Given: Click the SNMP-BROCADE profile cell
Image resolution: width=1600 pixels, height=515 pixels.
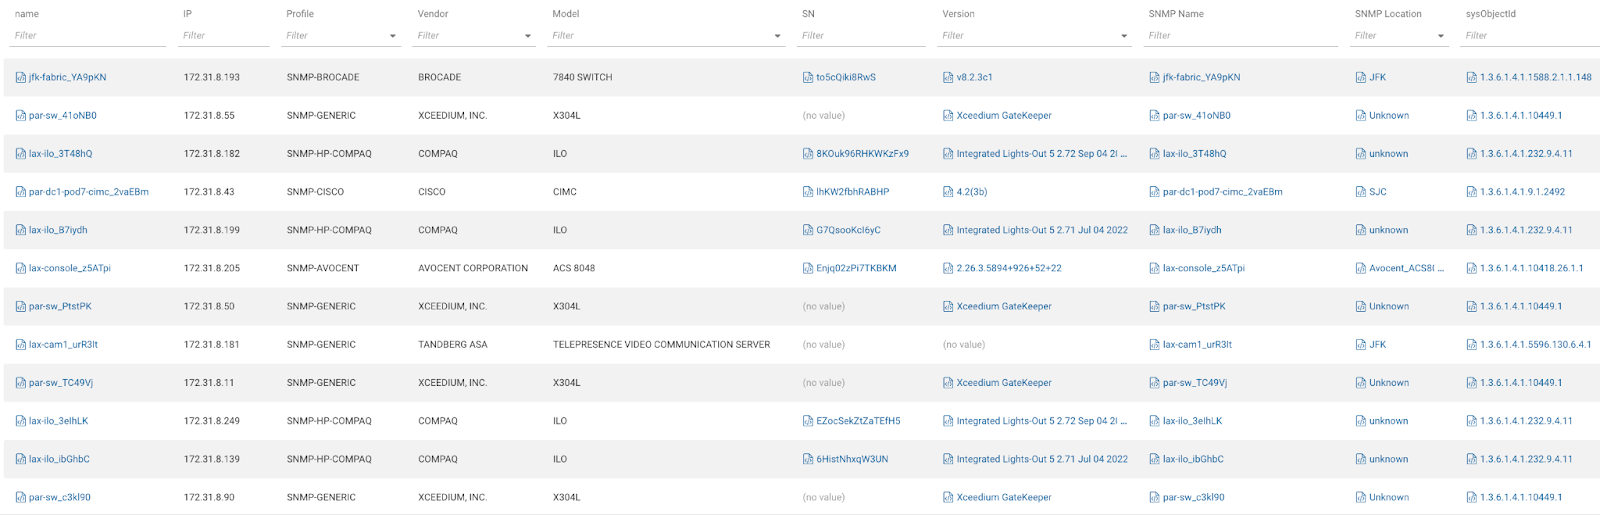Looking at the screenshot, I should coord(323,77).
